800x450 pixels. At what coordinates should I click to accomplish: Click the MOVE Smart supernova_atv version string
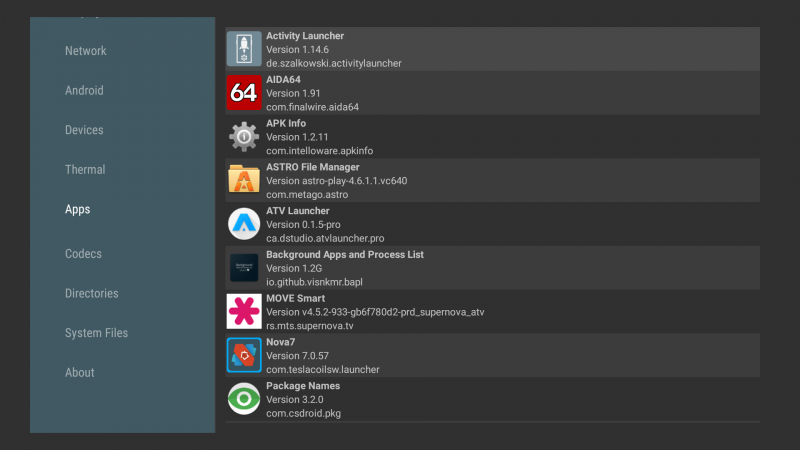375,312
